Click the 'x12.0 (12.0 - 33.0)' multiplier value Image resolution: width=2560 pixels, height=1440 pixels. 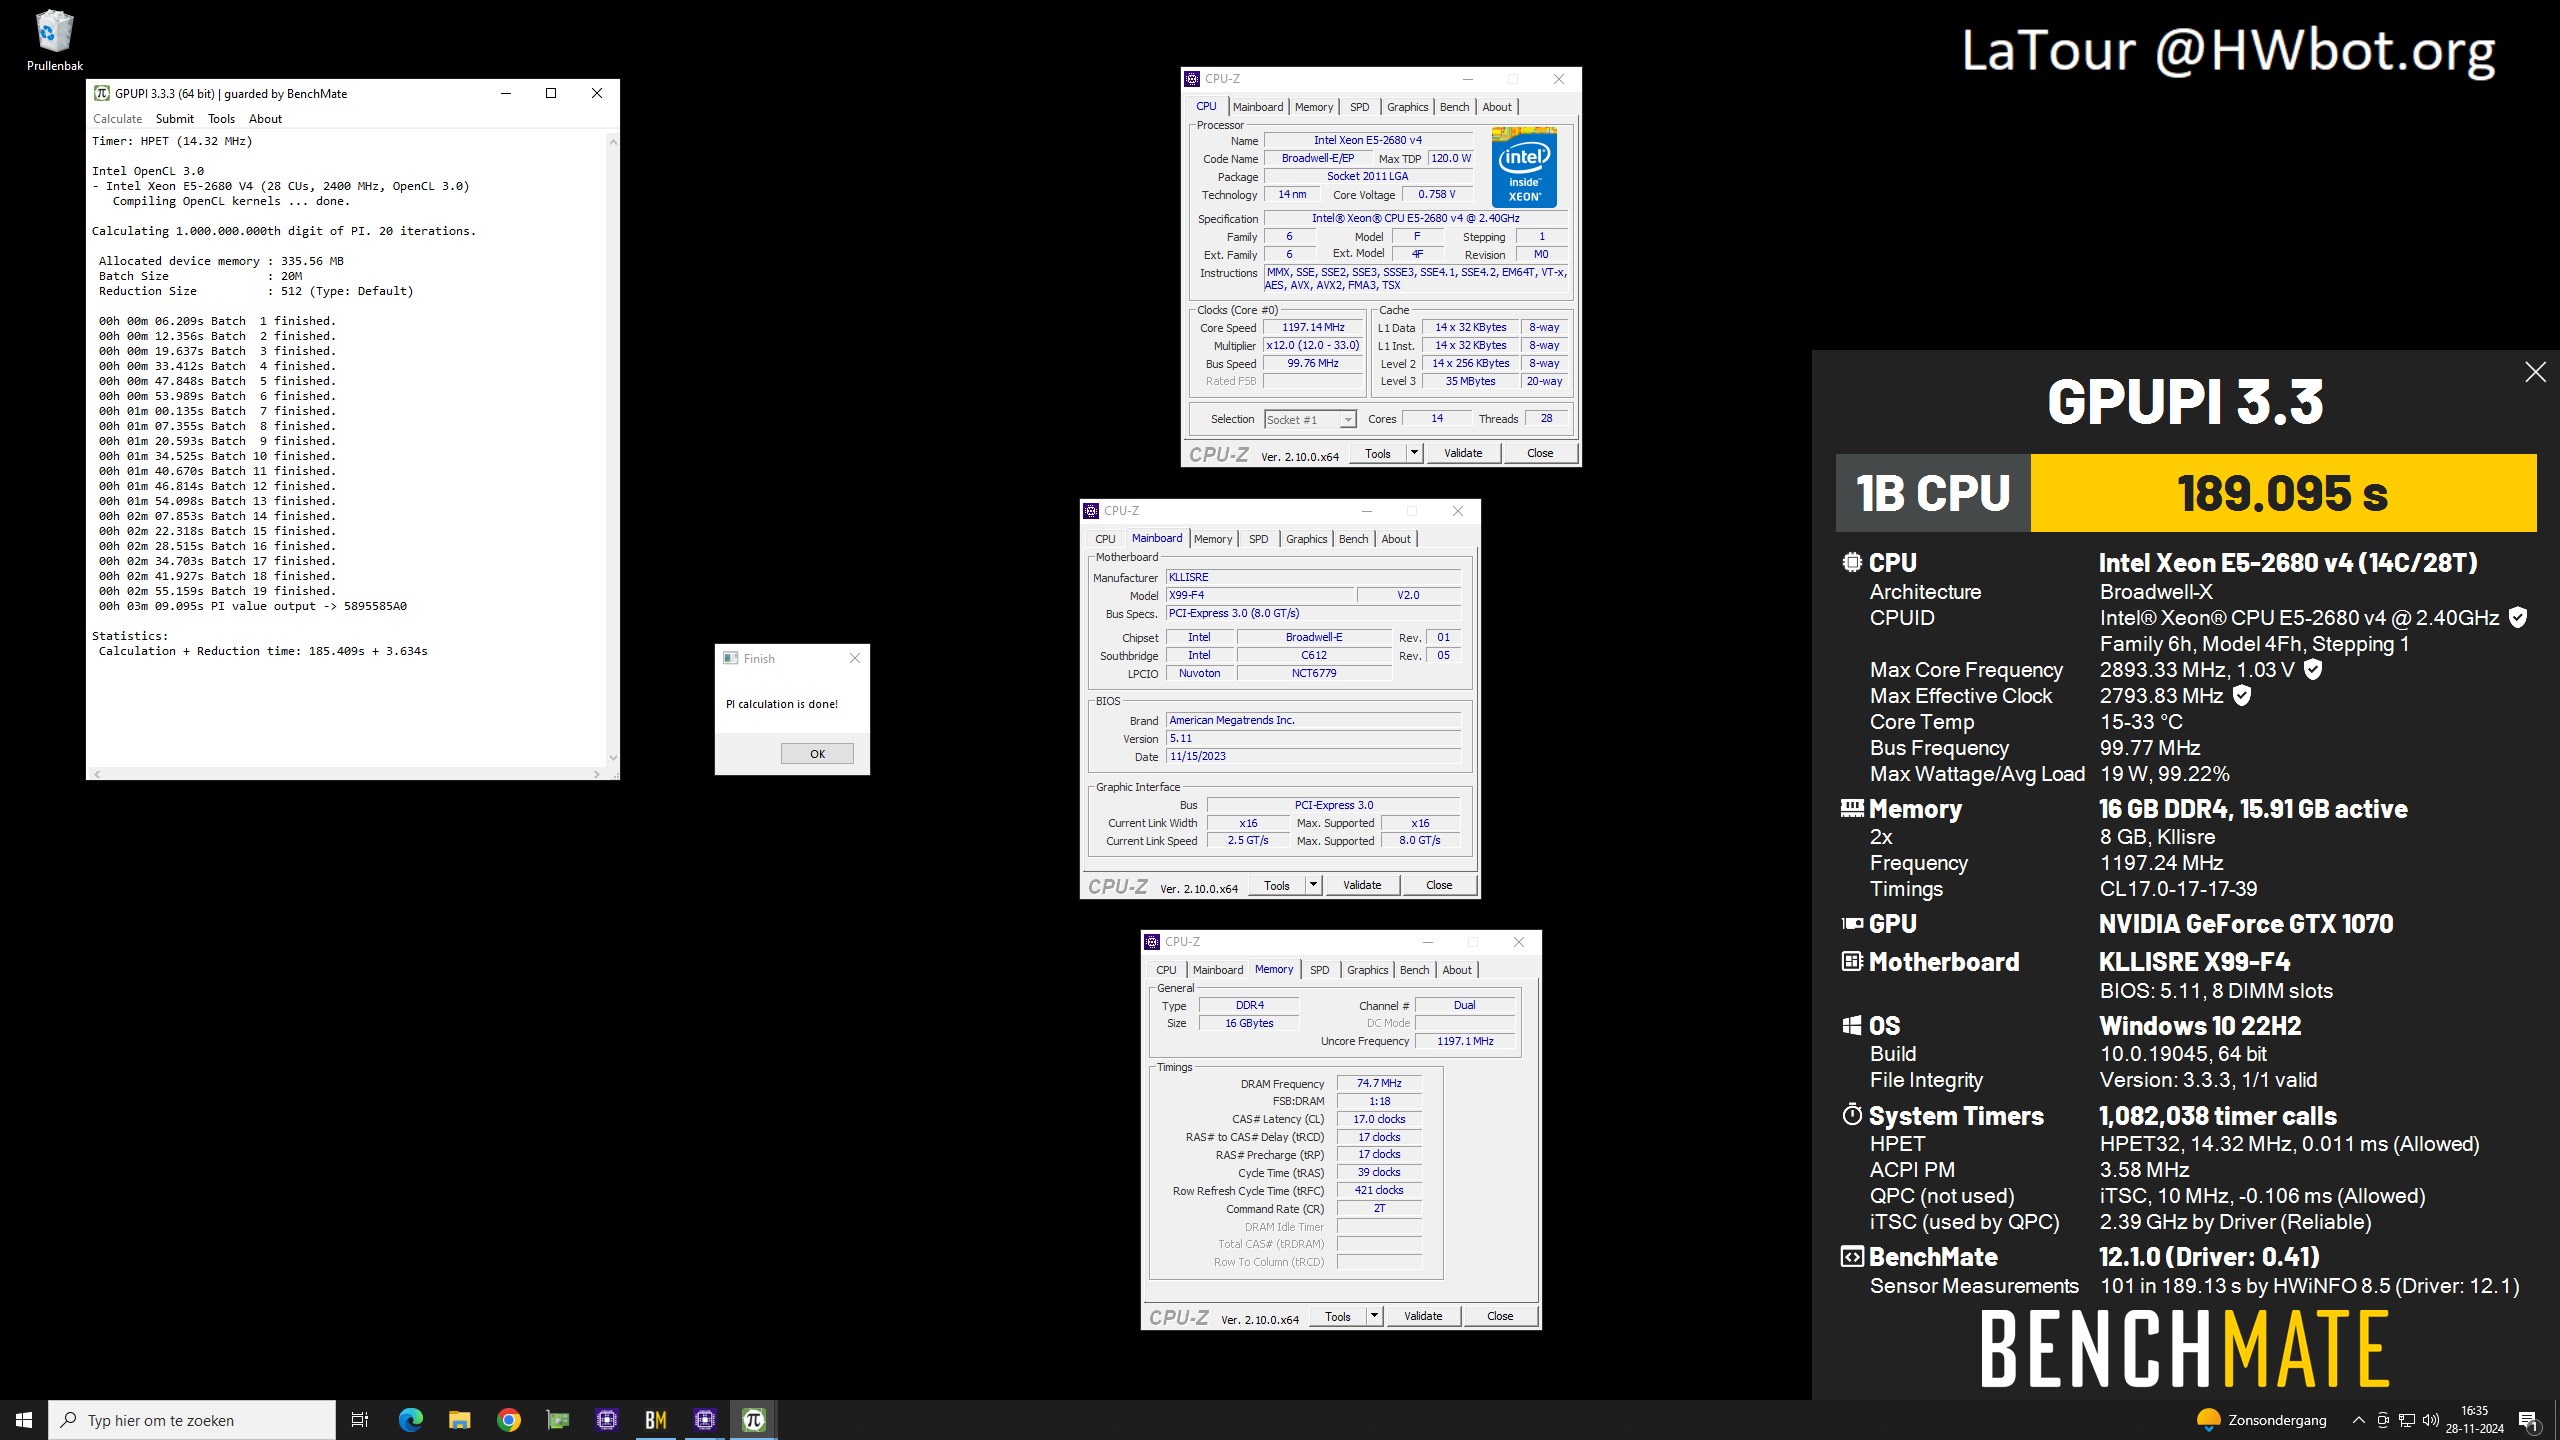1312,345
